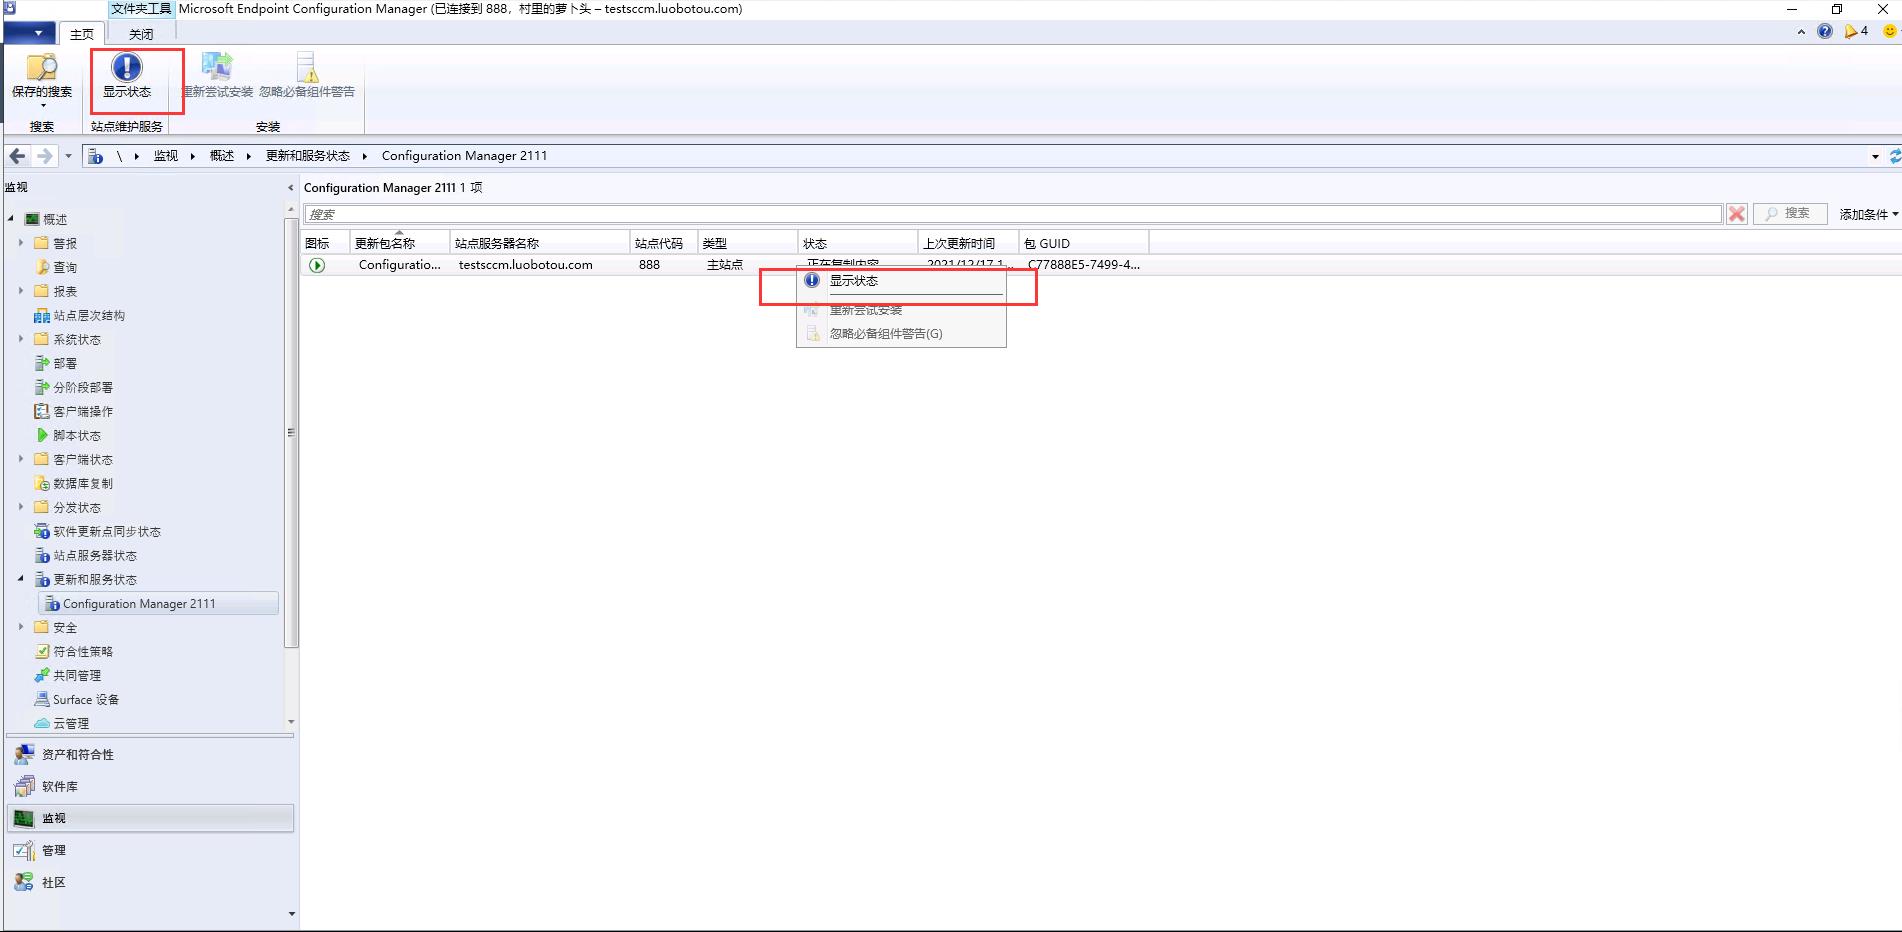Image resolution: width=1902 pixels, height=932 pixels.
Task: Select Configuration Manager 2111 tree item
Action: [x=158, y=603]
